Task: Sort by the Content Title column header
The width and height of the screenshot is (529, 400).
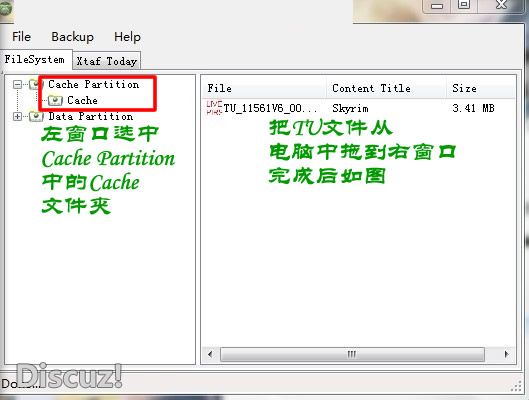Action: 386,88
